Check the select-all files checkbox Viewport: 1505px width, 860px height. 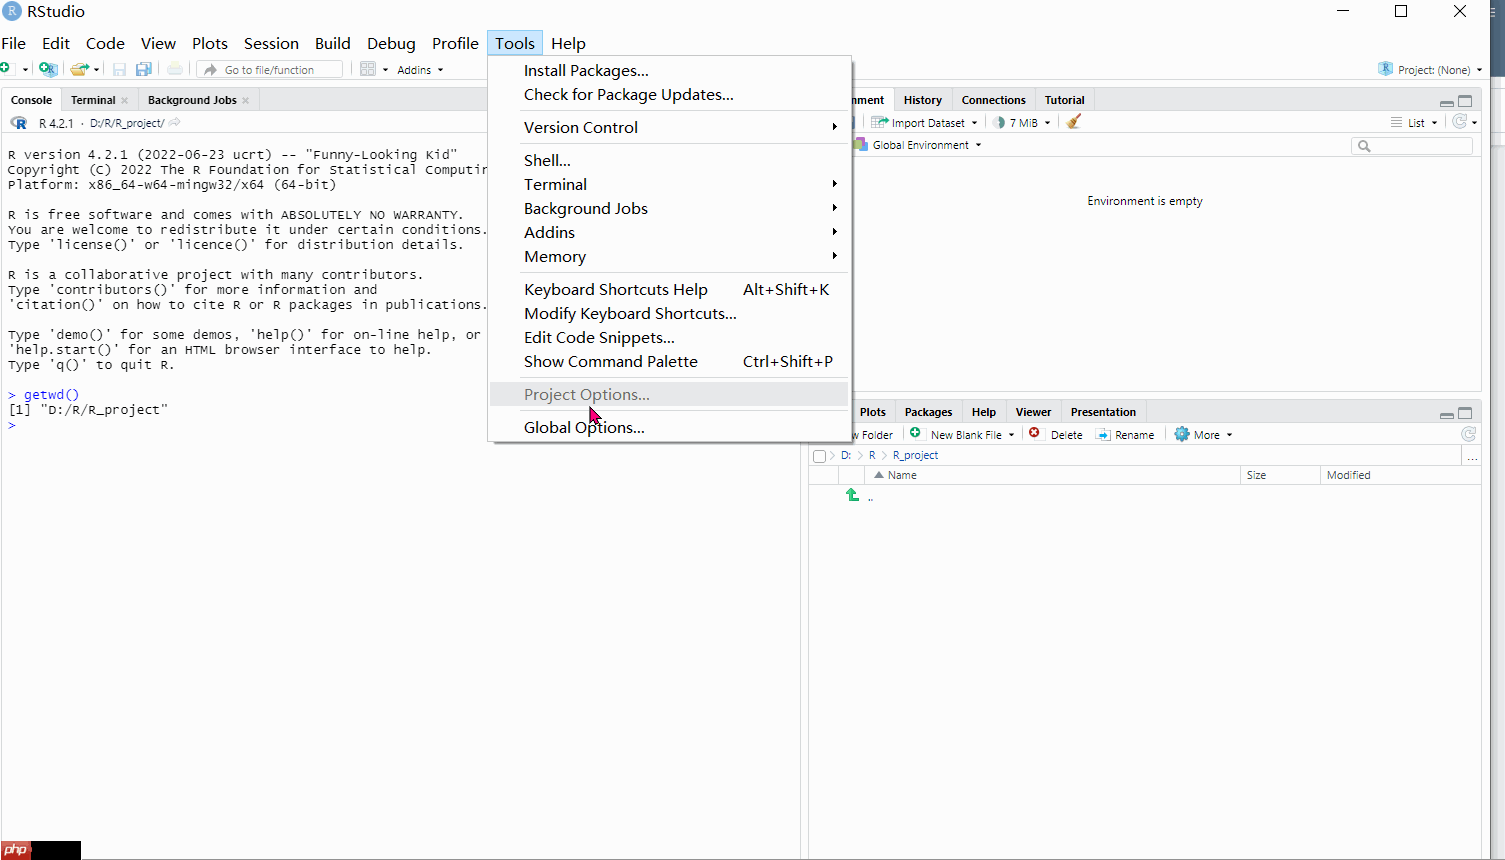pyautogui.click(x=820, y=456)
